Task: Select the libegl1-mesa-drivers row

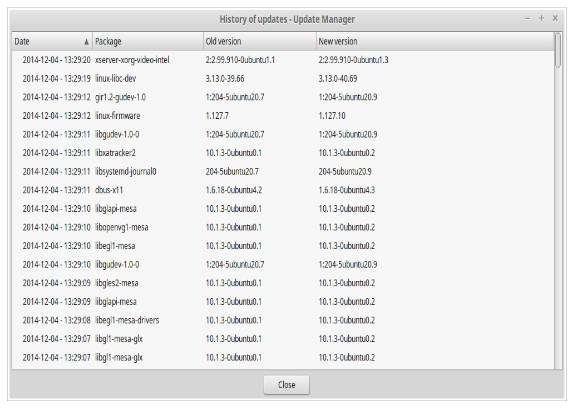Action: [x=283, y=320]
